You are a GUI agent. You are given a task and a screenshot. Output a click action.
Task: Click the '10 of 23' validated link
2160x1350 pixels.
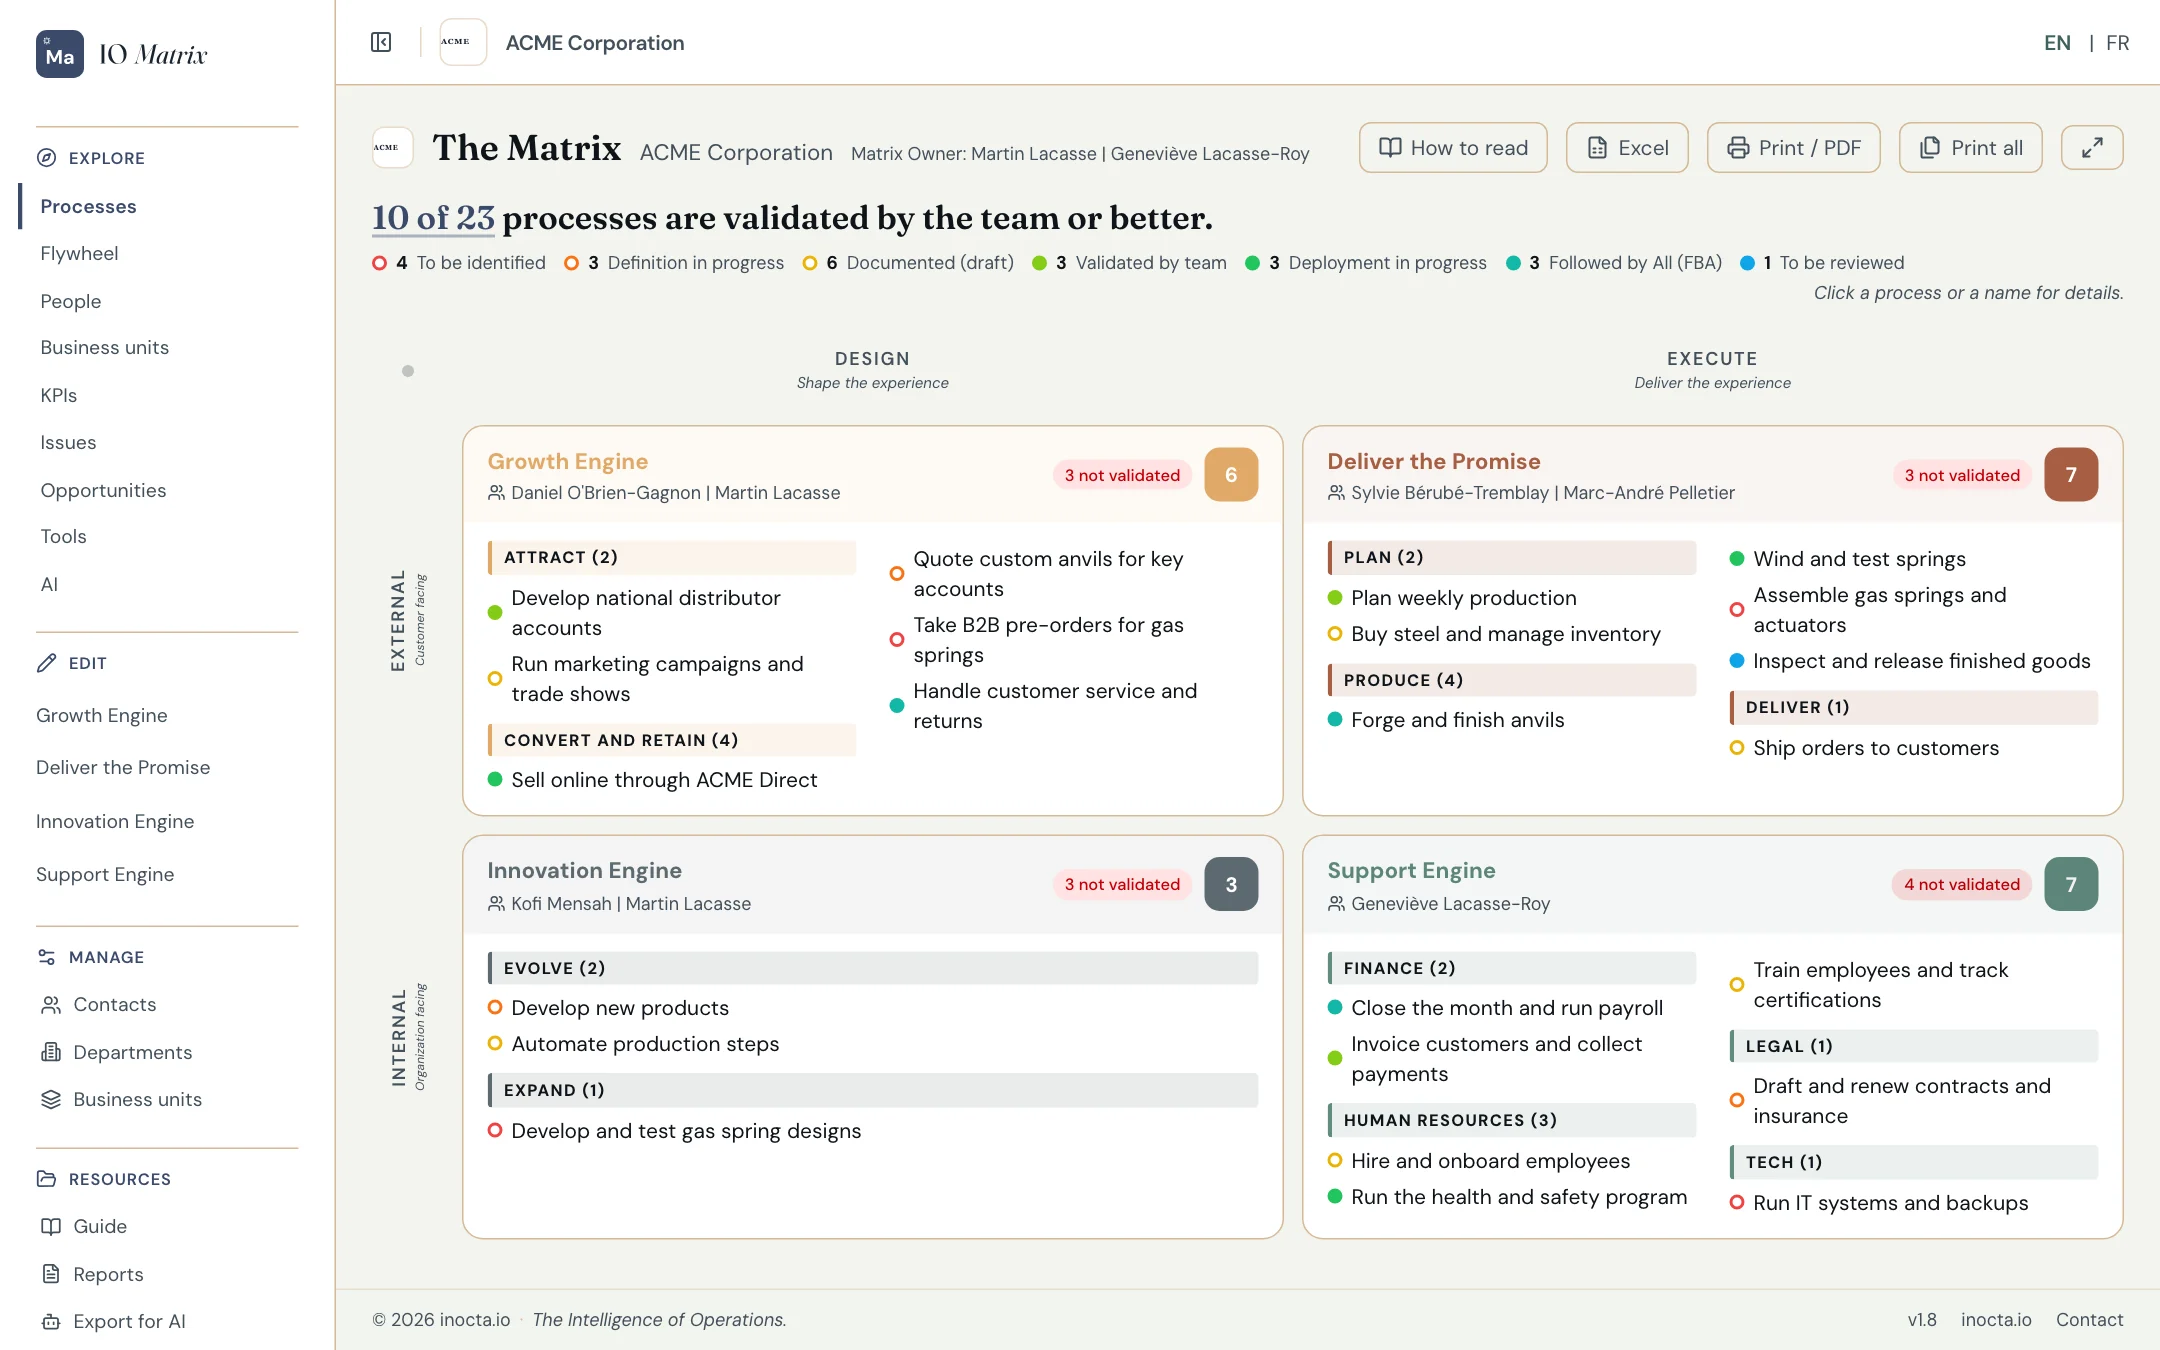(x=433, y=218)
